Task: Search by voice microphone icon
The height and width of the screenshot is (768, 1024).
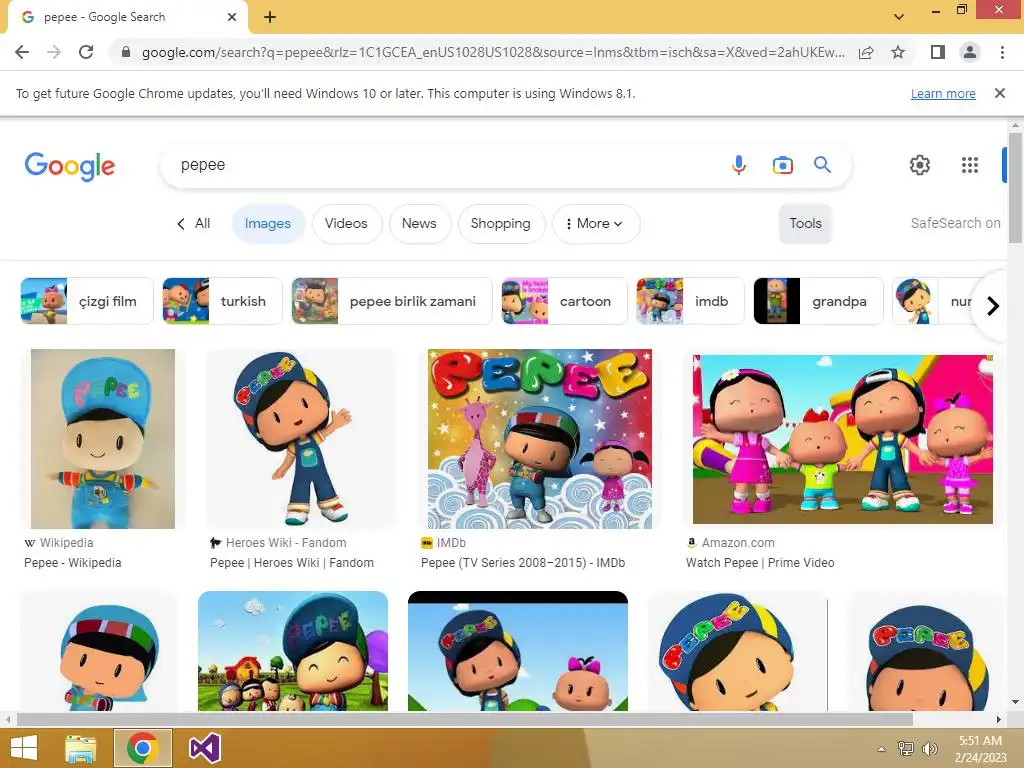Action: pyautogui.click(x=739, y=165)
